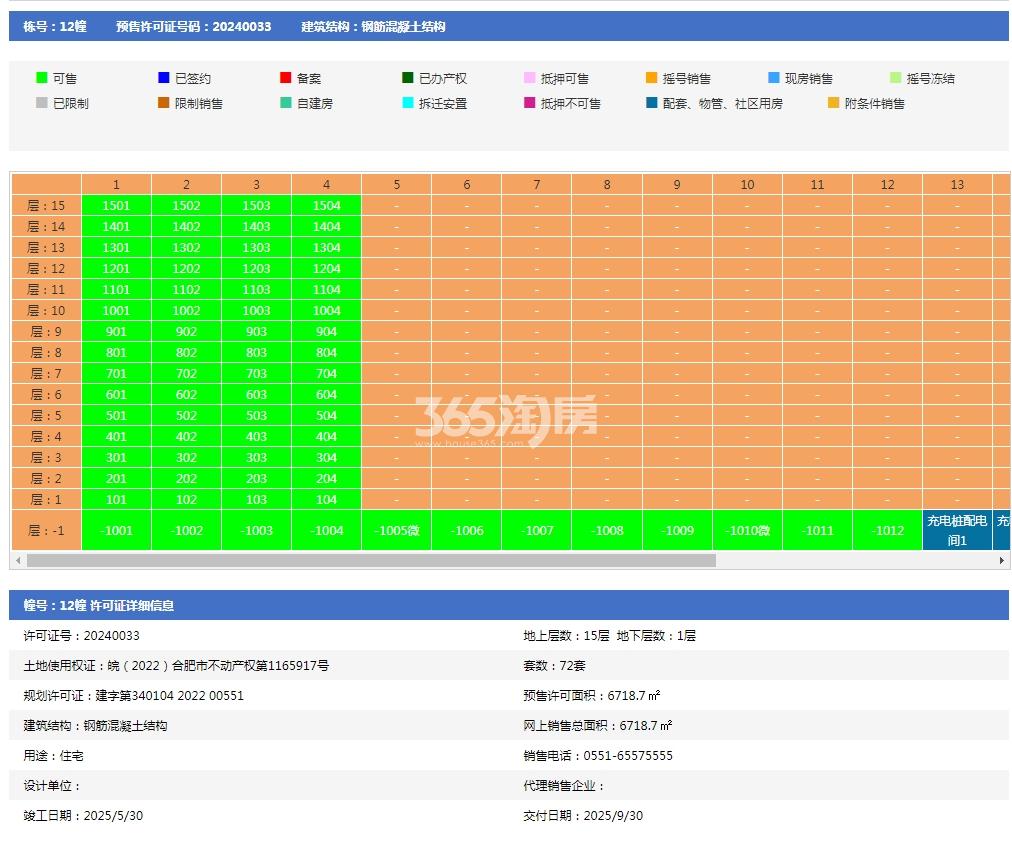
Task: Click column header 13
Action: pos(957,185)
